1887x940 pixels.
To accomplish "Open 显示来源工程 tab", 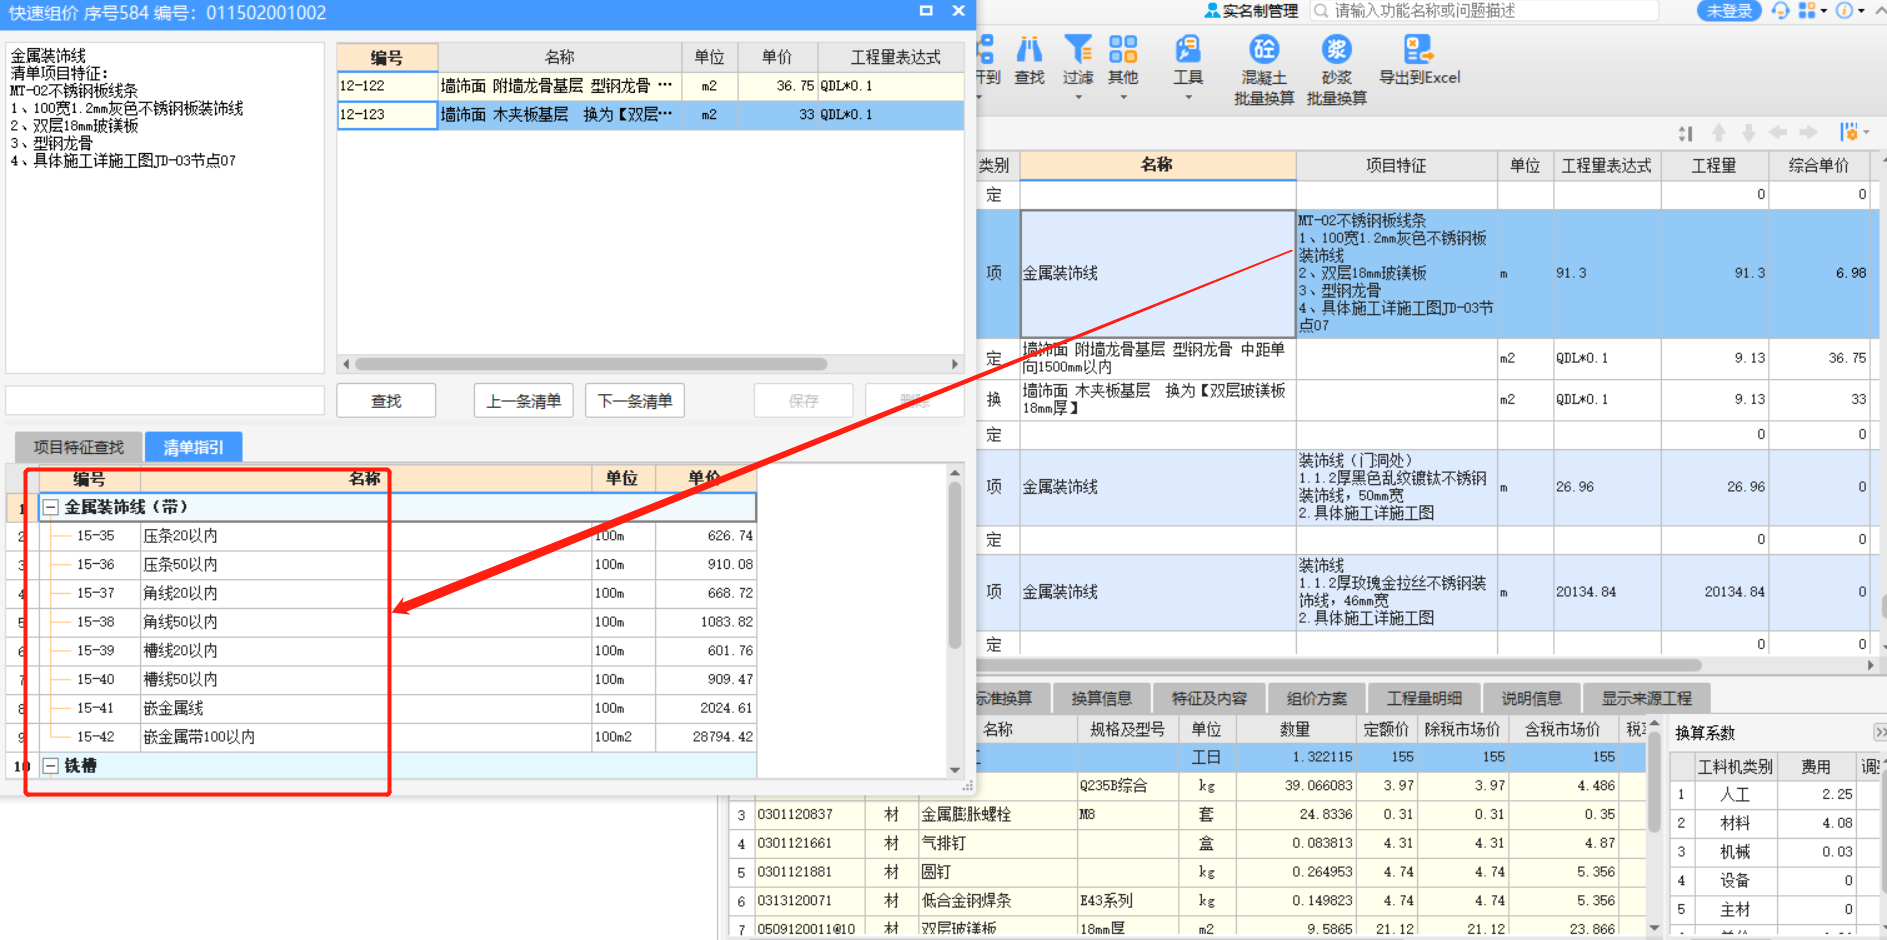I will (x=1646, y=698).
